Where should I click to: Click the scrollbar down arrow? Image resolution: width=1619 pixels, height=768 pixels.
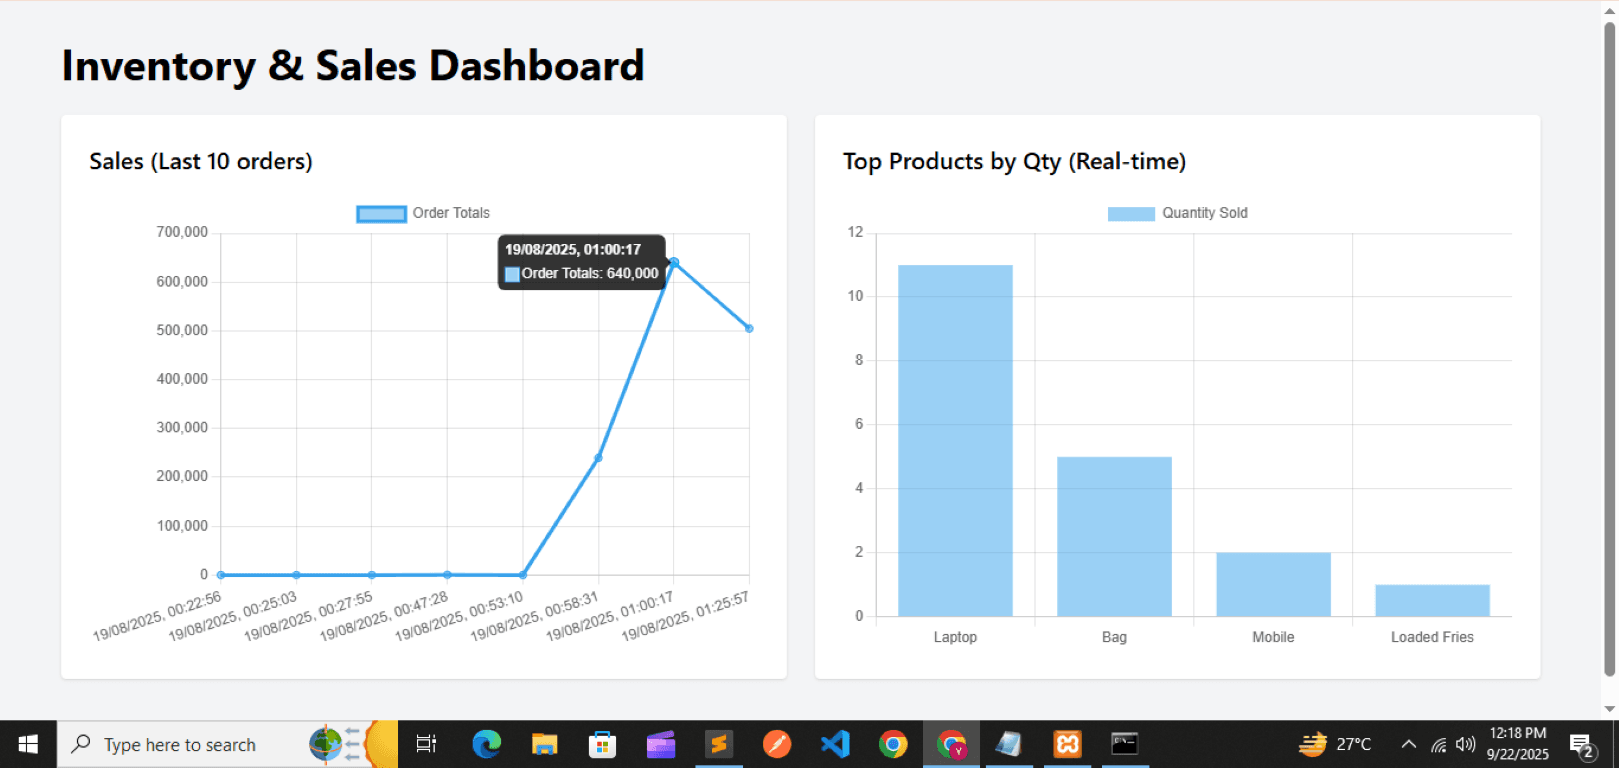[x=1610, y=709]
